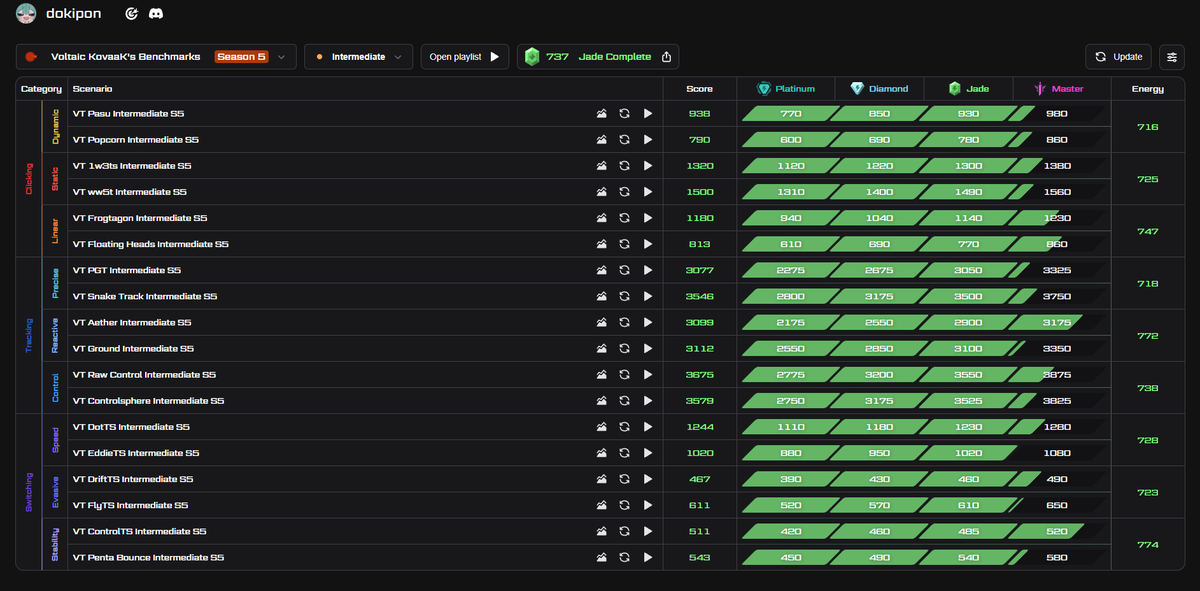Open chart for VT Controlsphere Intermediate S5
The width and height of the screenshot is (1200, 591).
coord(601,401)
